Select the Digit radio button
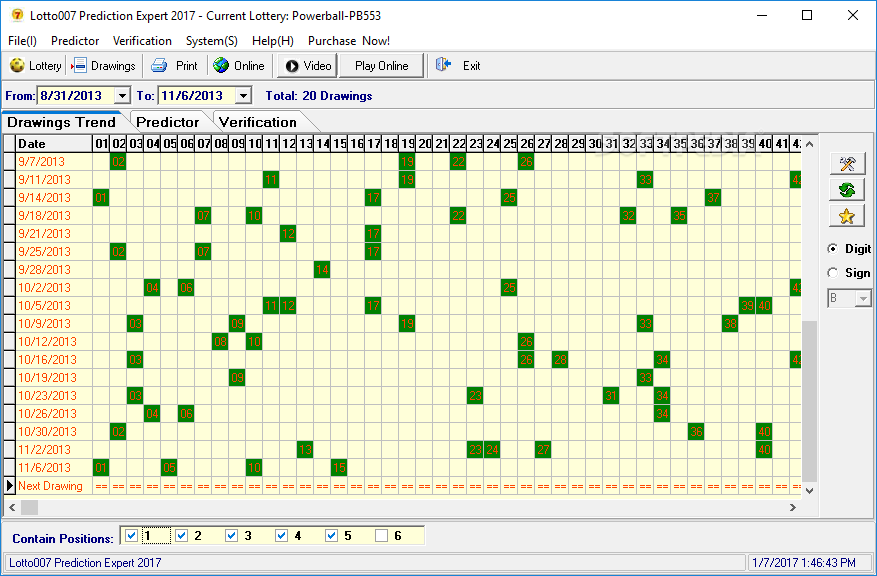 [x=833, y=249]
